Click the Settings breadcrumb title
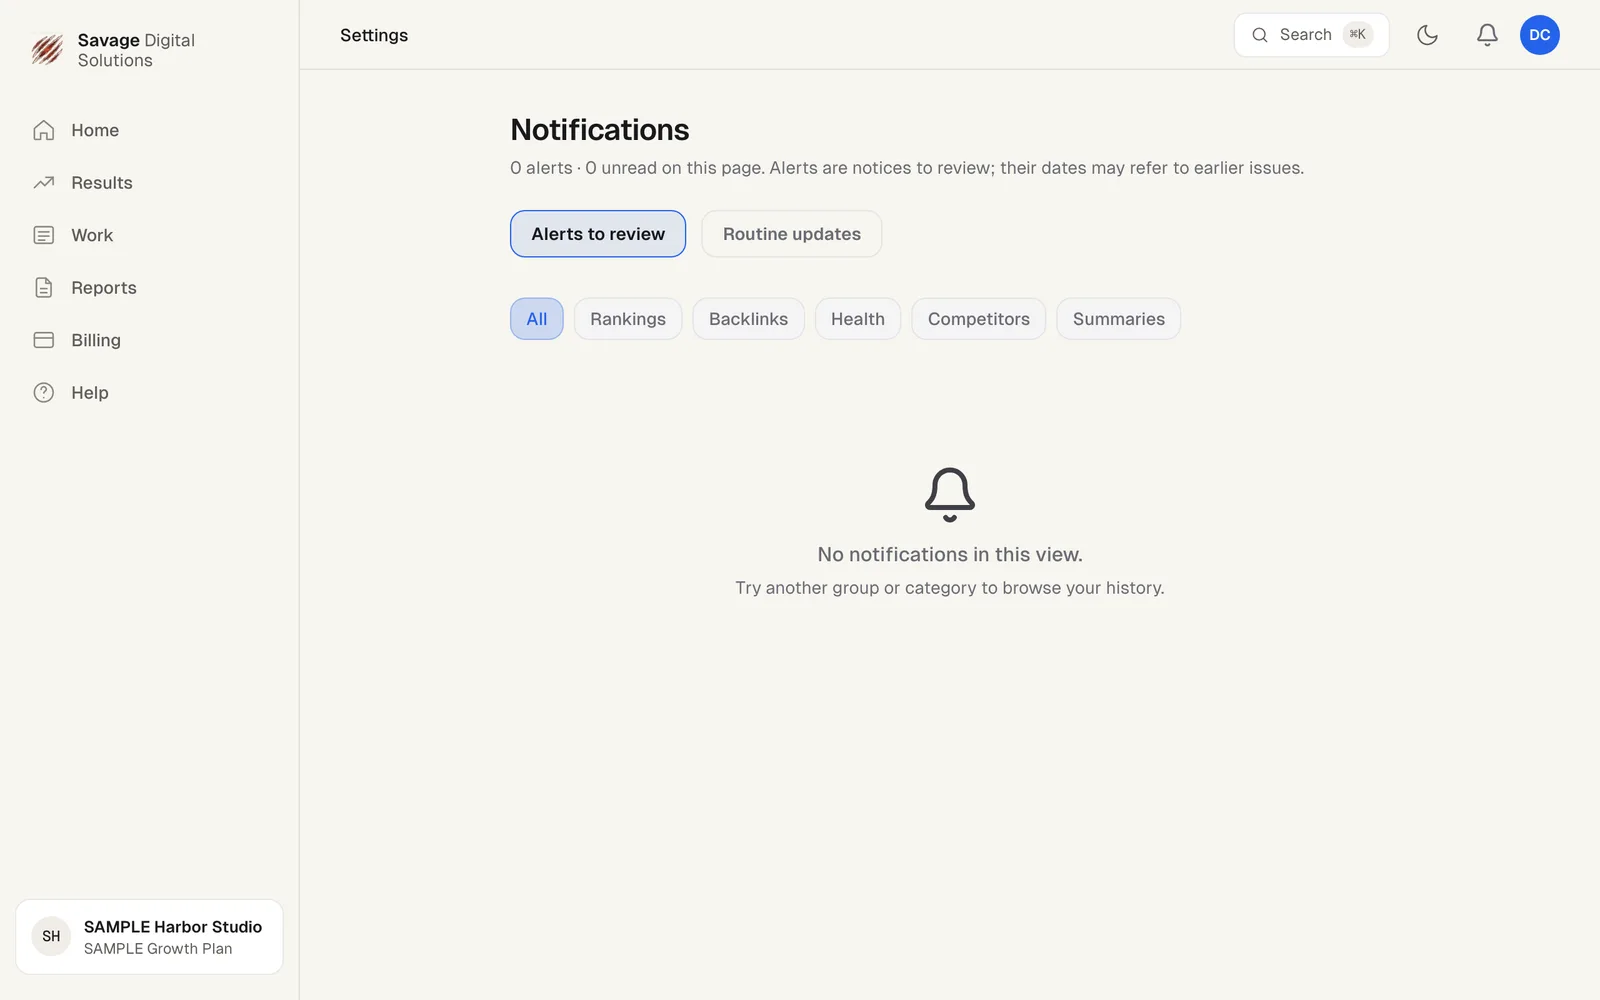The height and width of the screenshot is (1000, 1600). point(374,35)
